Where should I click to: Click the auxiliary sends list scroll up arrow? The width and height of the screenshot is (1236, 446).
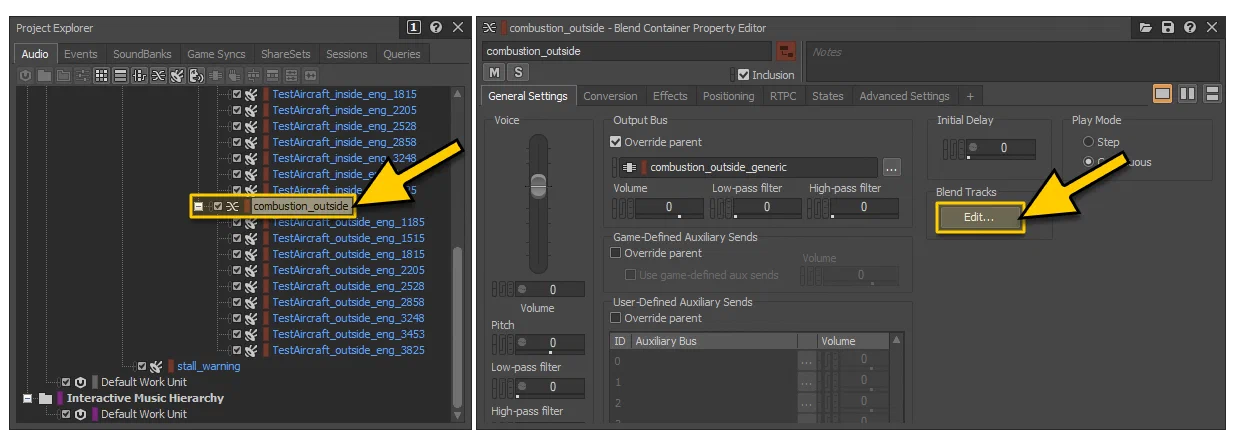896,340
